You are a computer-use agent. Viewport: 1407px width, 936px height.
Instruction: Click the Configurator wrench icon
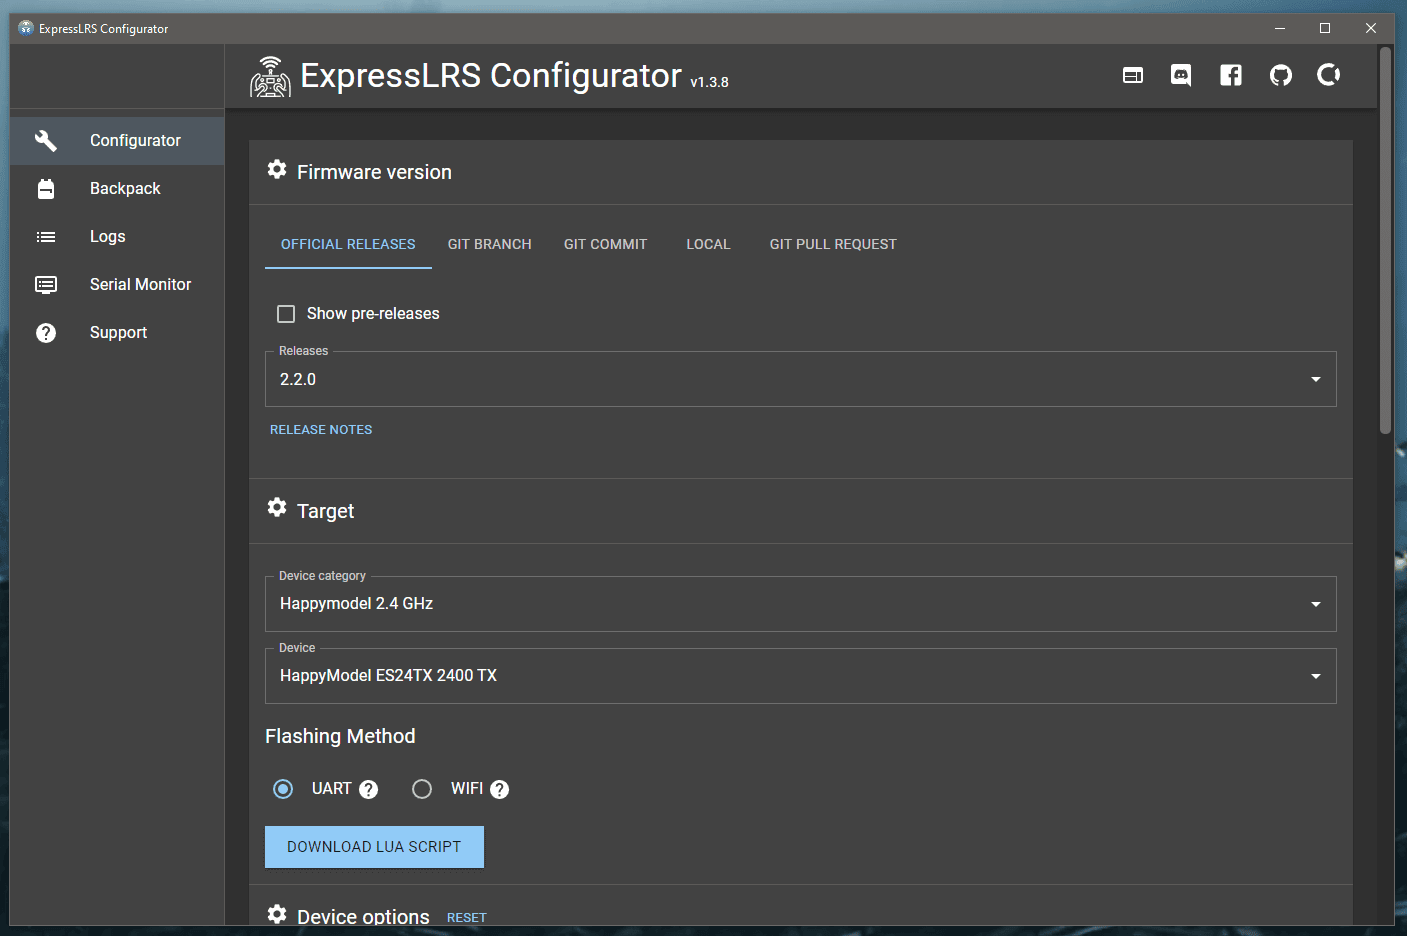(x=46, y=141)
